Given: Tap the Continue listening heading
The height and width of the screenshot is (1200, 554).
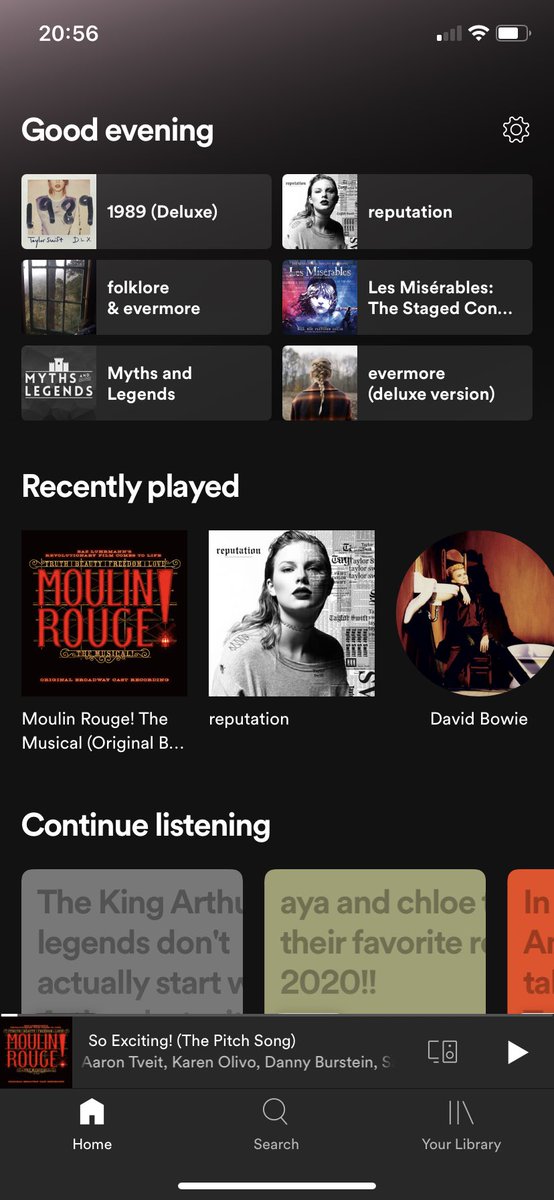Looking at the screenshot, I should click(x=146, y=825).
